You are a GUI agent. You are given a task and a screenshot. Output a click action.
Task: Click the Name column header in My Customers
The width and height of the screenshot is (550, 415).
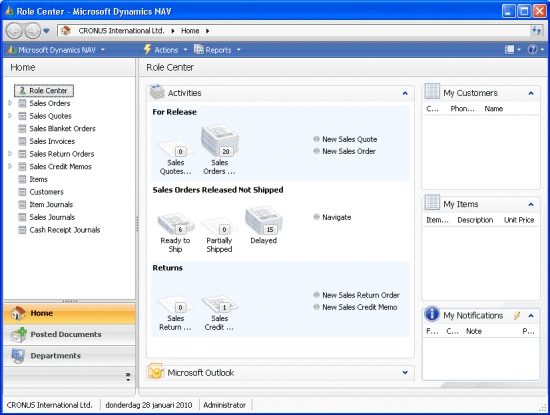click(494, 109)
